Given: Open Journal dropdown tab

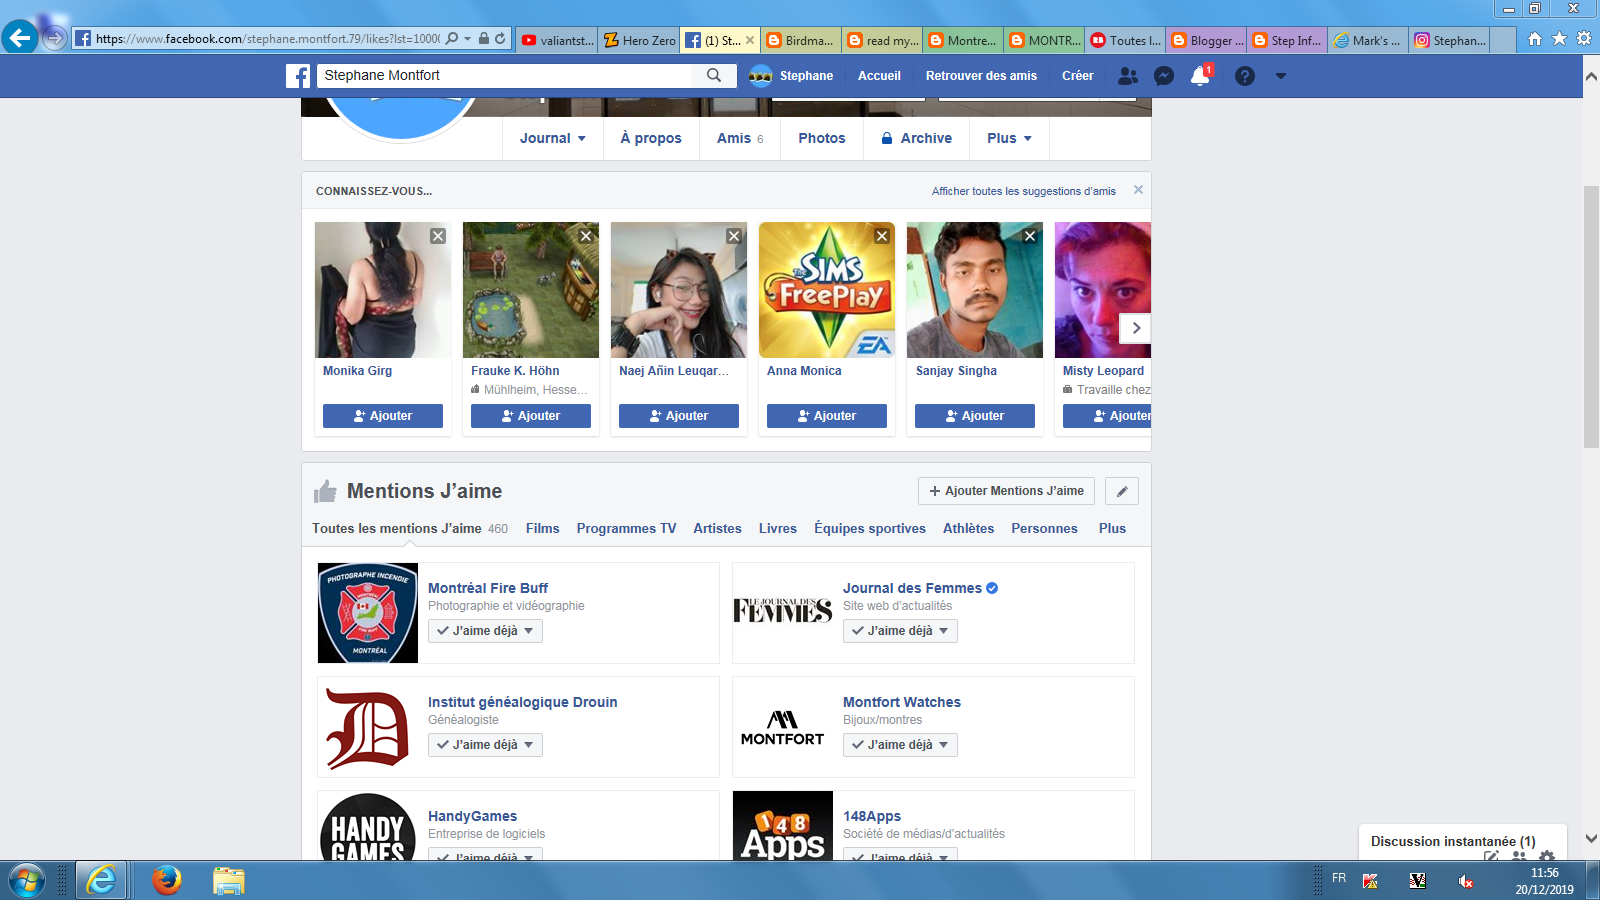Looking at the screenshot, I should pyautogui.click(x=553, y=138).
